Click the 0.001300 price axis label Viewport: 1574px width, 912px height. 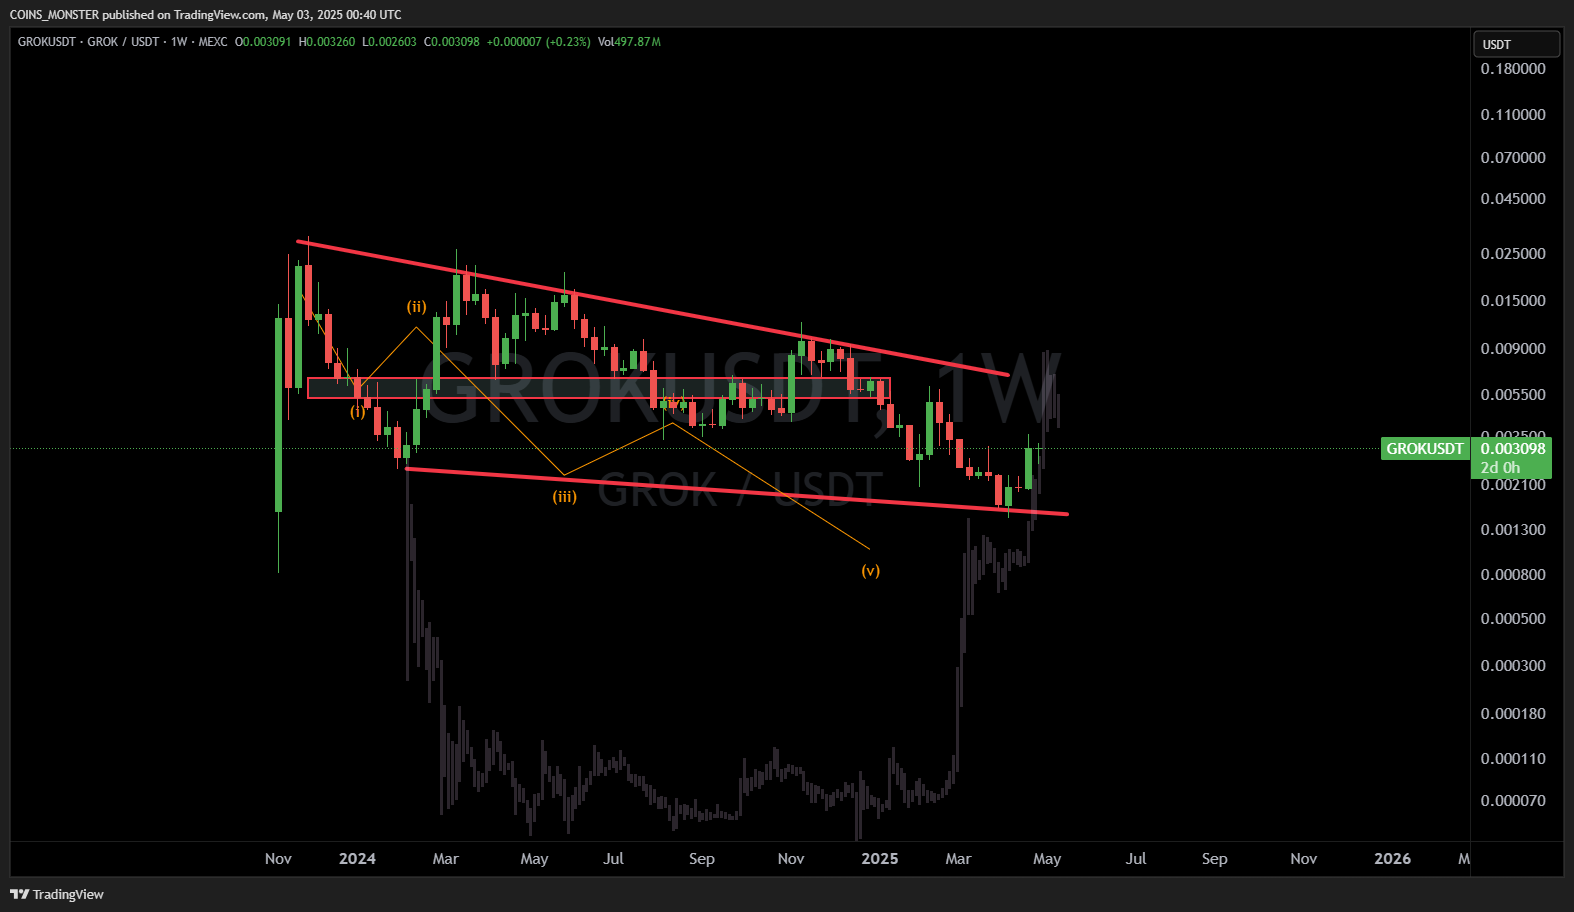1513,530
